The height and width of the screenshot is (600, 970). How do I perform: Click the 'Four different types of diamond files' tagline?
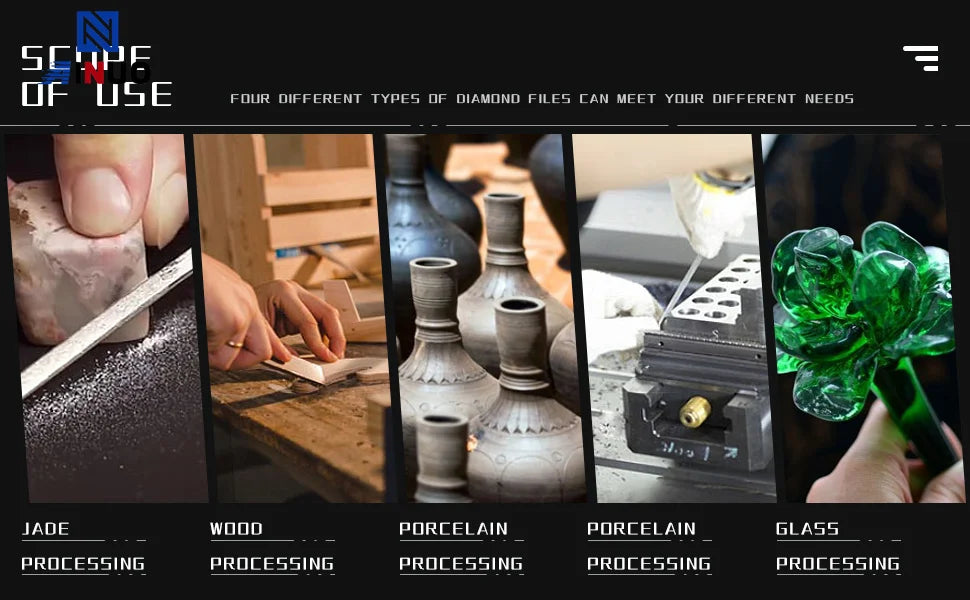click(x=542, y=98)
